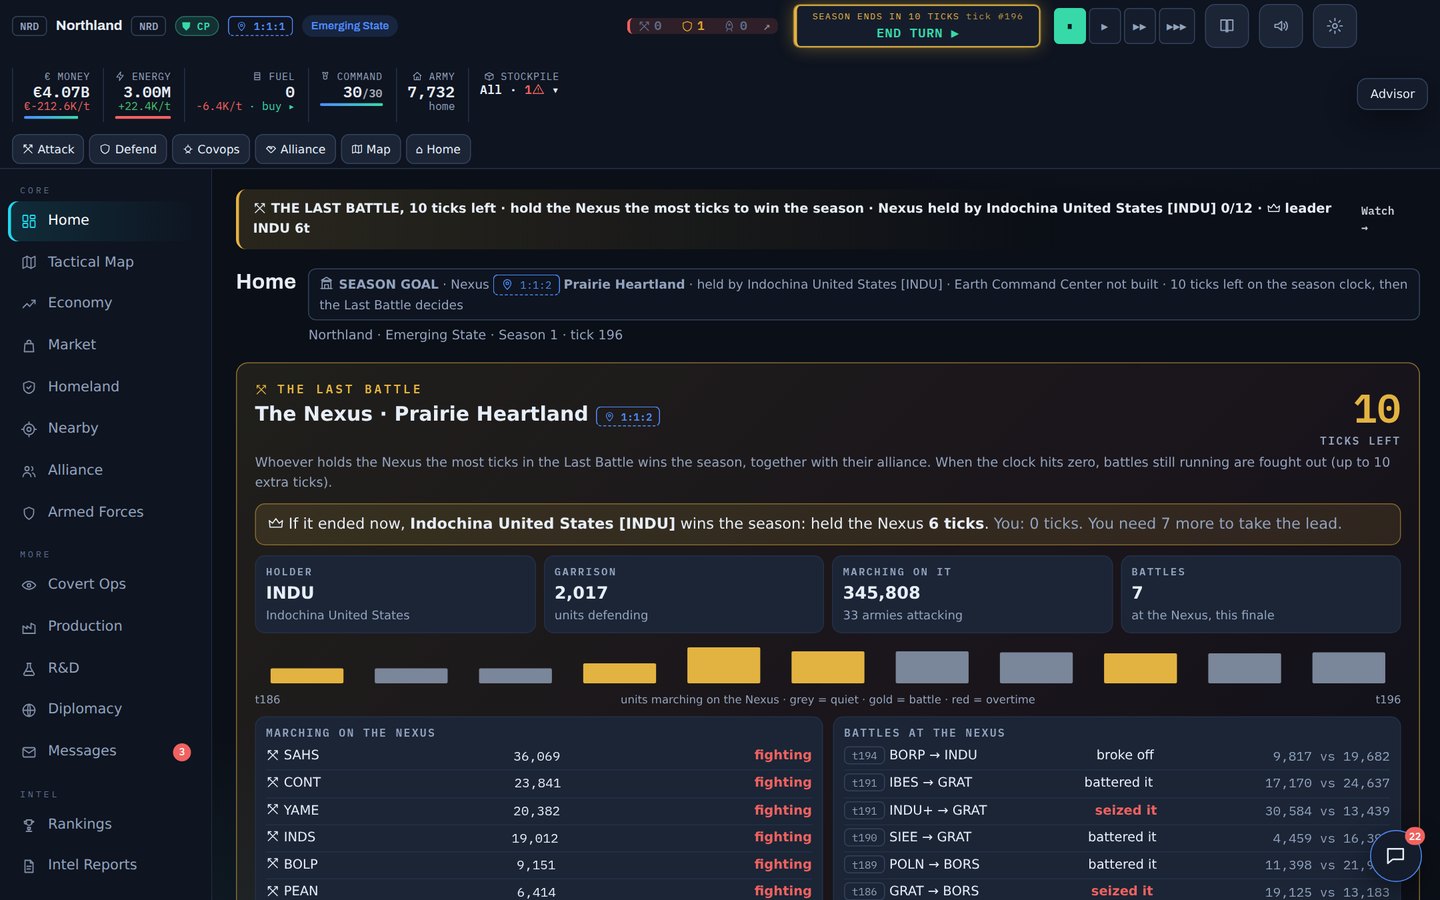Click the CP shield badge

197,26
